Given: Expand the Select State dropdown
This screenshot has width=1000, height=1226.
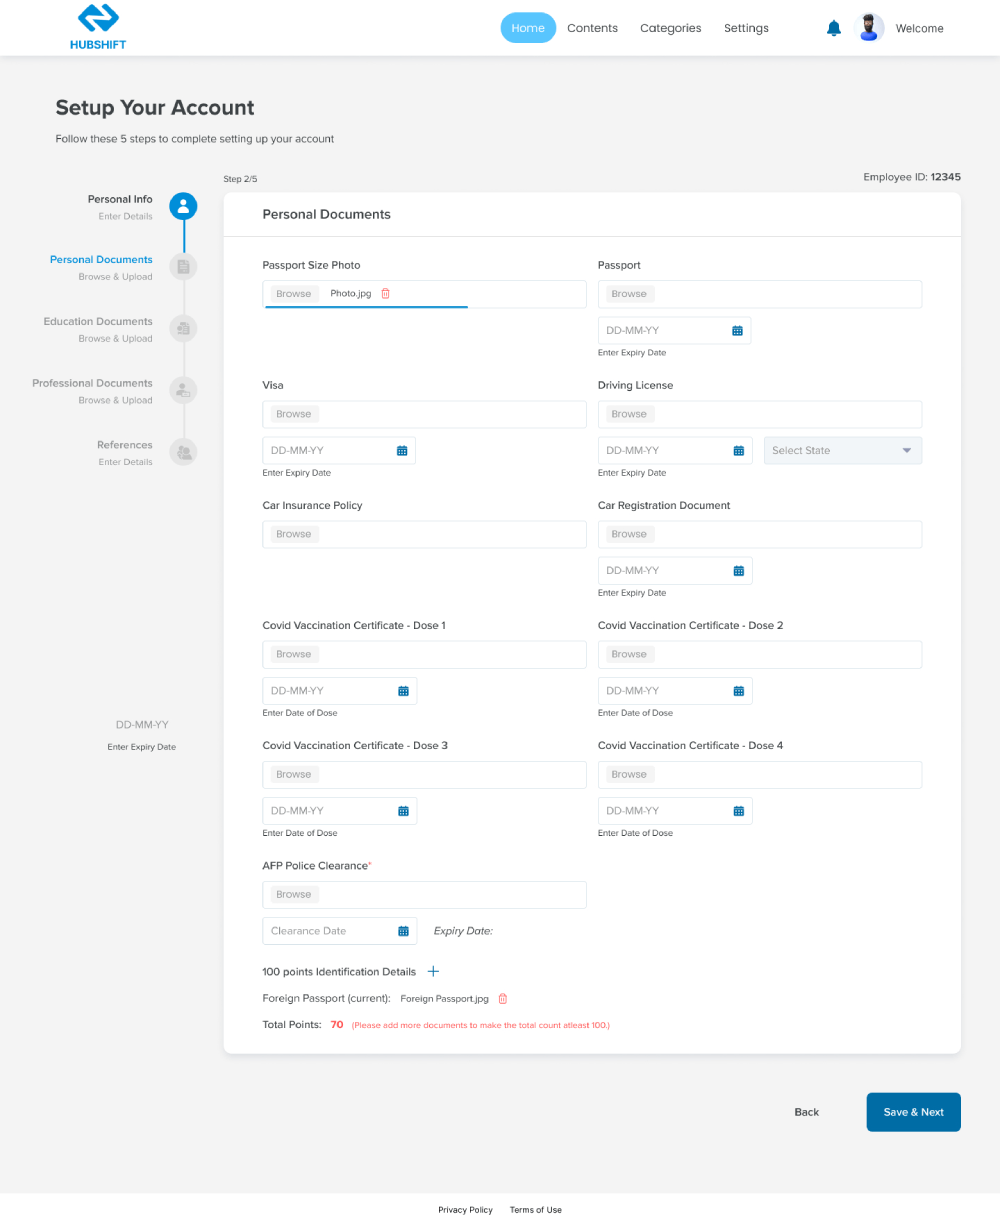Looking at the screenshot, I should (x=842, y=451).
